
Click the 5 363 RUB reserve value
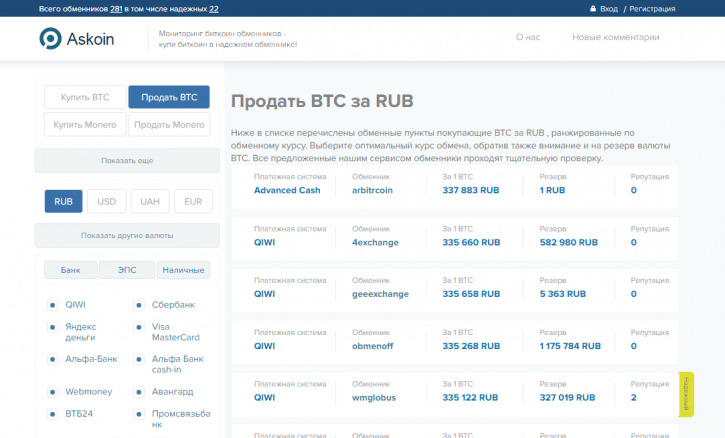[x=563, y=294]
